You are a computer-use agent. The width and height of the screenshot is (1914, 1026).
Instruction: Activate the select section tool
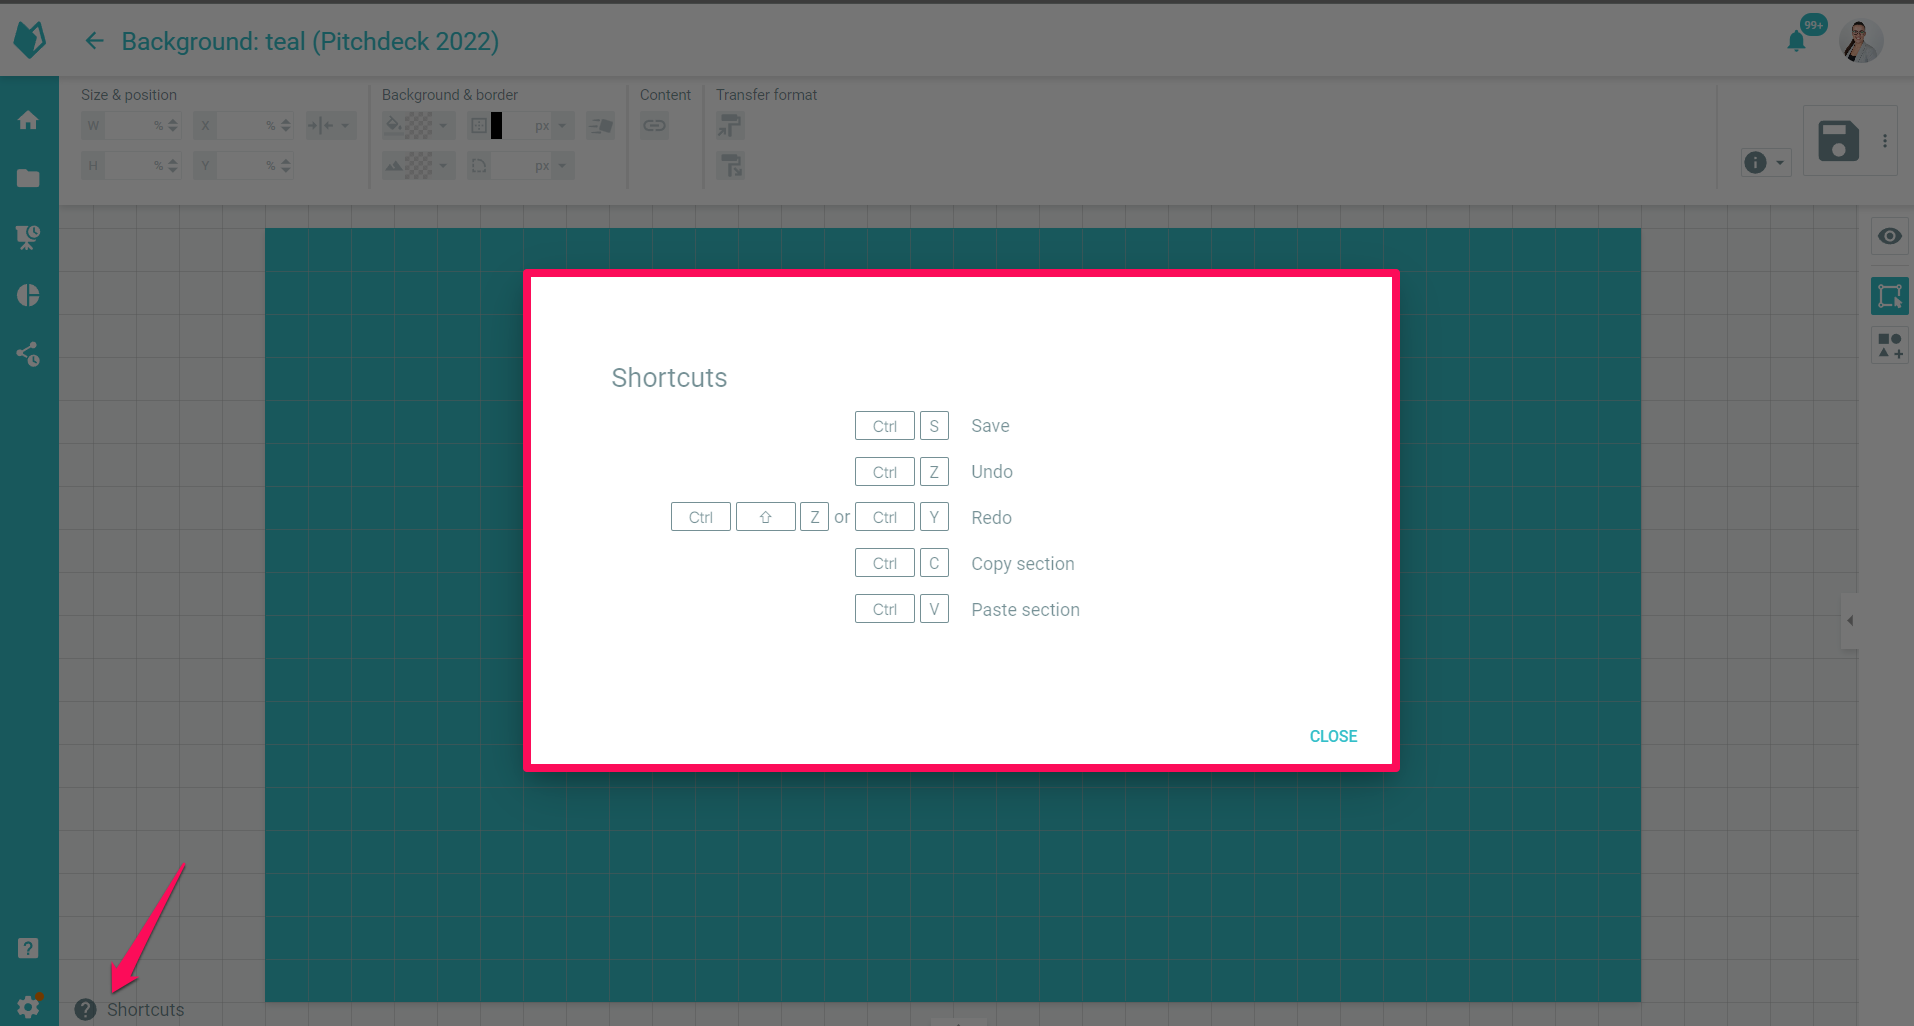1889,296
